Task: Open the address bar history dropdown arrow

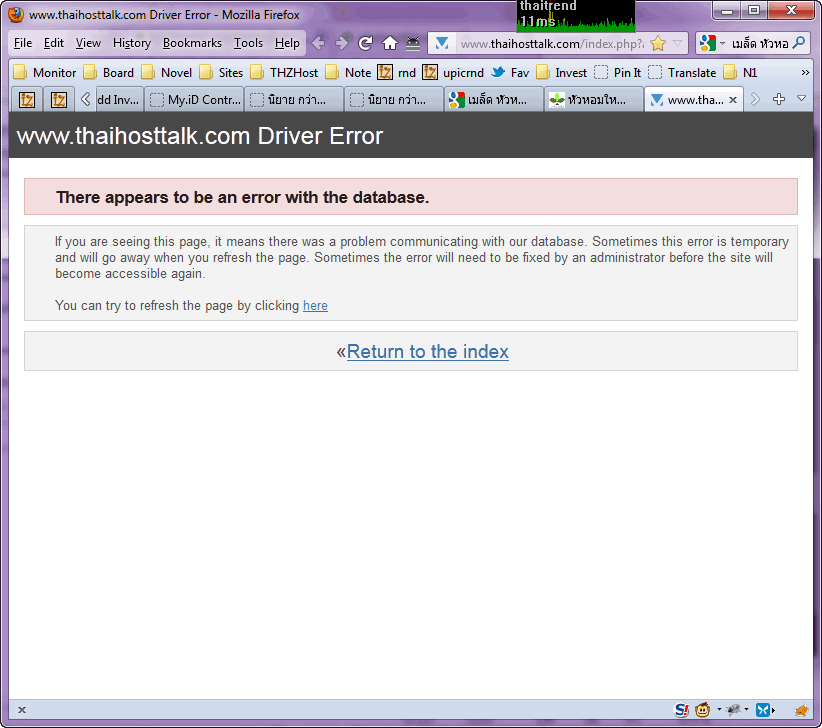Action: (x=677, y=43)
